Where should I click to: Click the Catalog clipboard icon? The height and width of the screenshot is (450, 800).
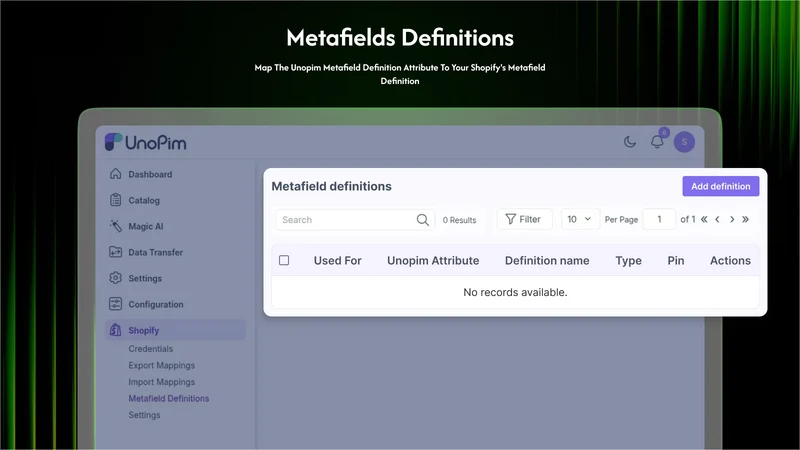pyautogui.click(x=116, y=200)
